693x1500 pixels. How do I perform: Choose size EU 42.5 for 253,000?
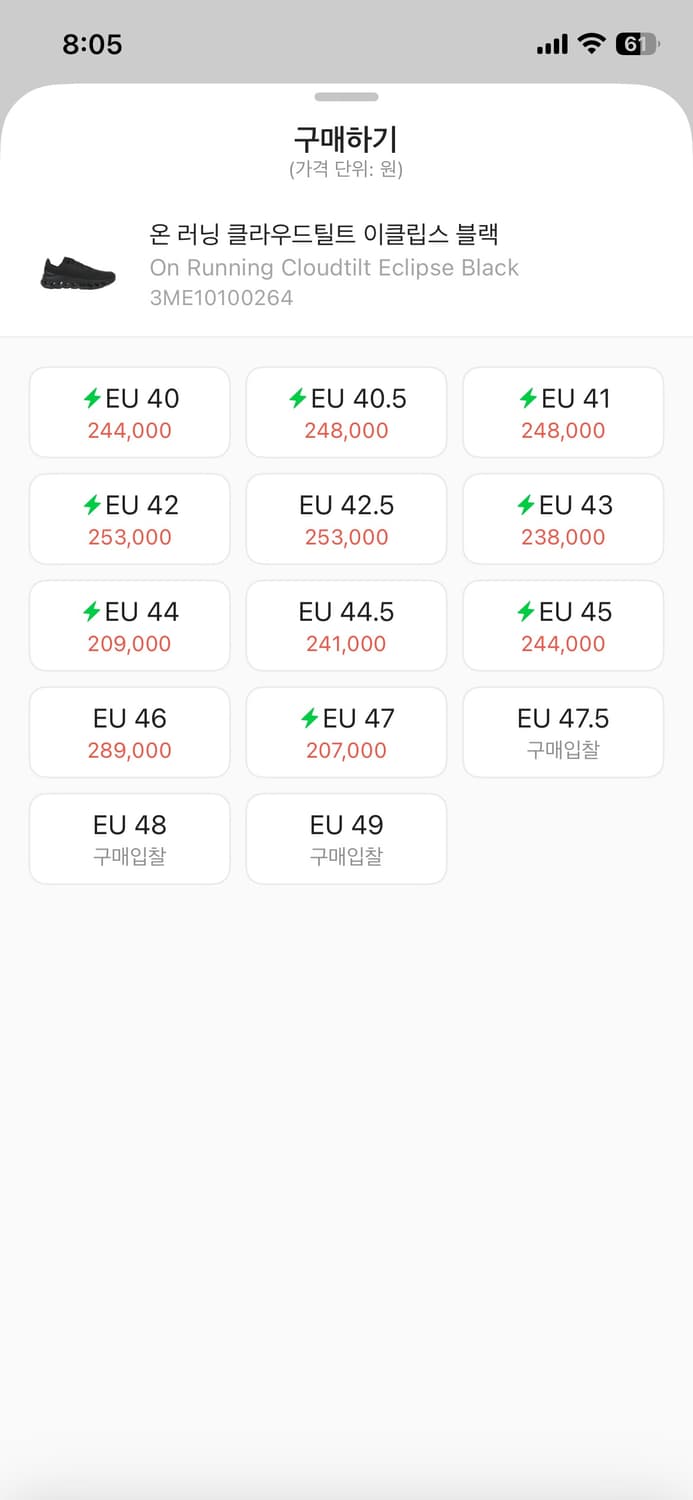click(x=346, y=519)
